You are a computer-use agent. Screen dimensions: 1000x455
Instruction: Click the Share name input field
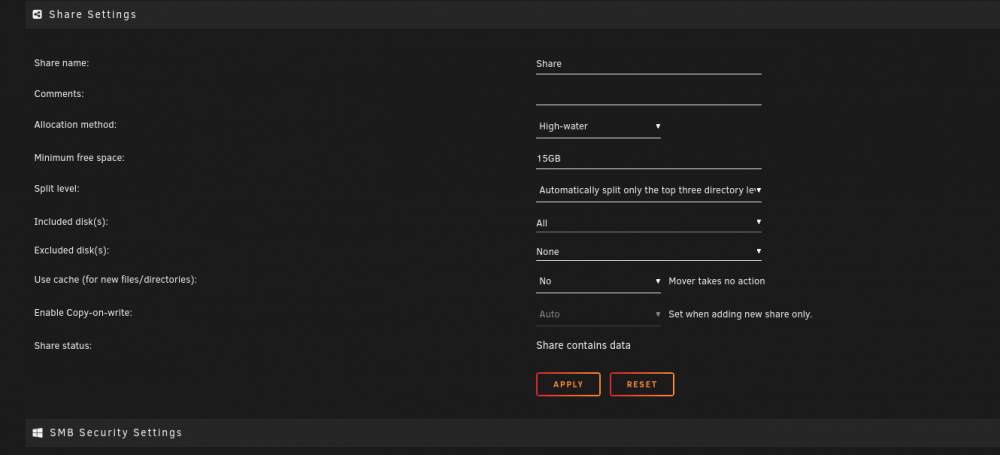(x=649, y=64)
